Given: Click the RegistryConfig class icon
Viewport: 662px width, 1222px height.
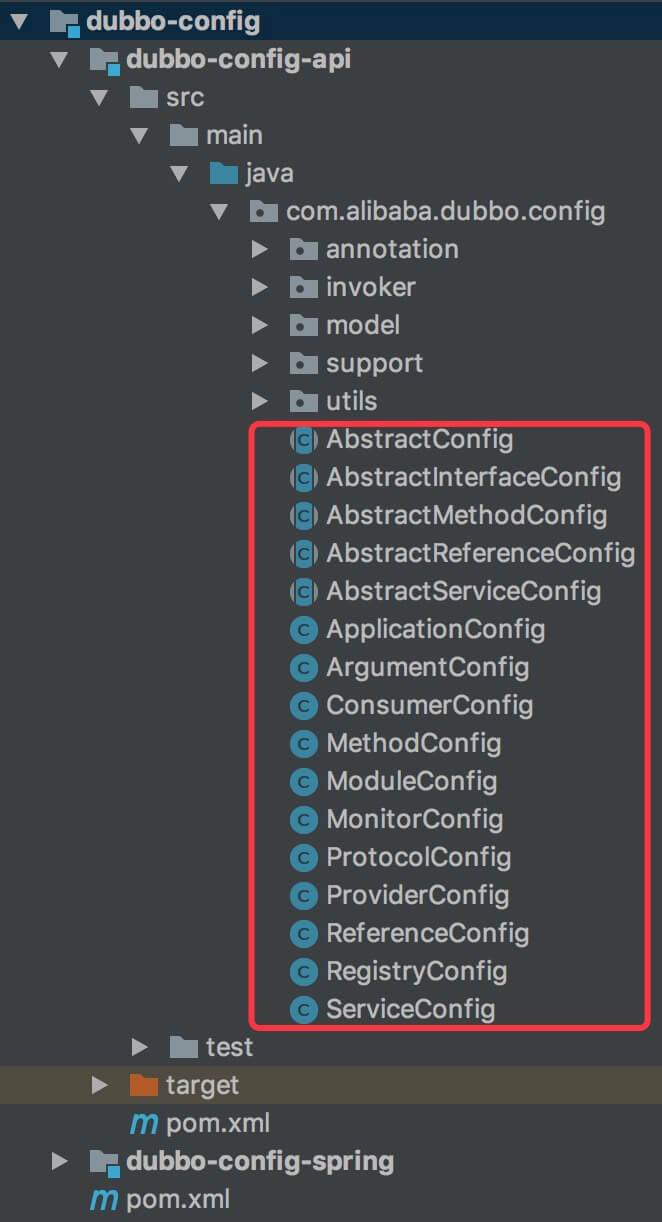Looking at the screenshot, I should click(x=303, y=971).
